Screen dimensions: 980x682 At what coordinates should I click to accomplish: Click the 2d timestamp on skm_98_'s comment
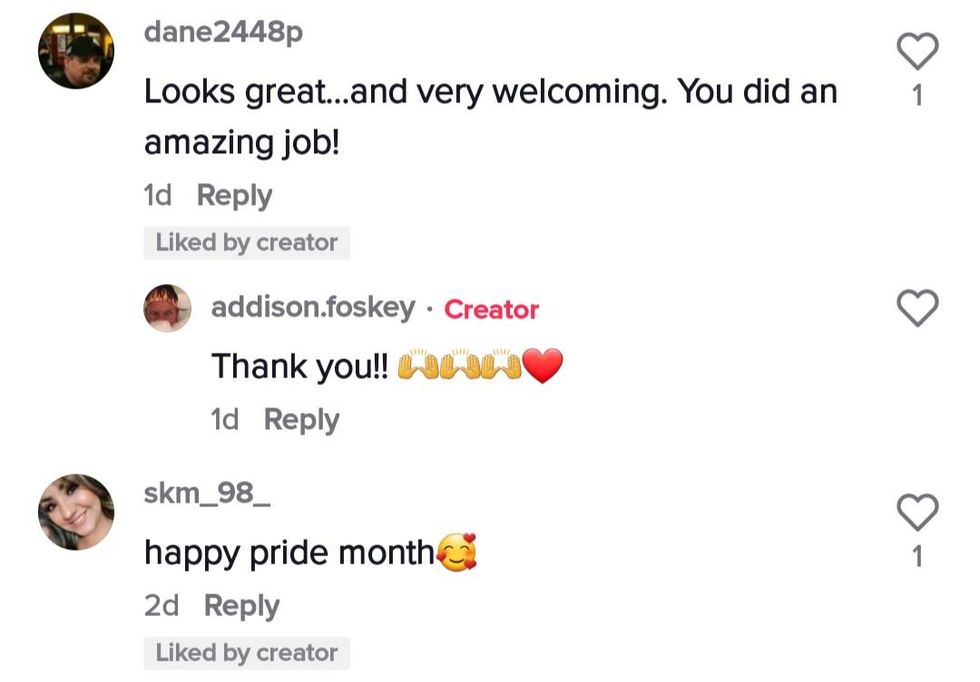(161, 606)
